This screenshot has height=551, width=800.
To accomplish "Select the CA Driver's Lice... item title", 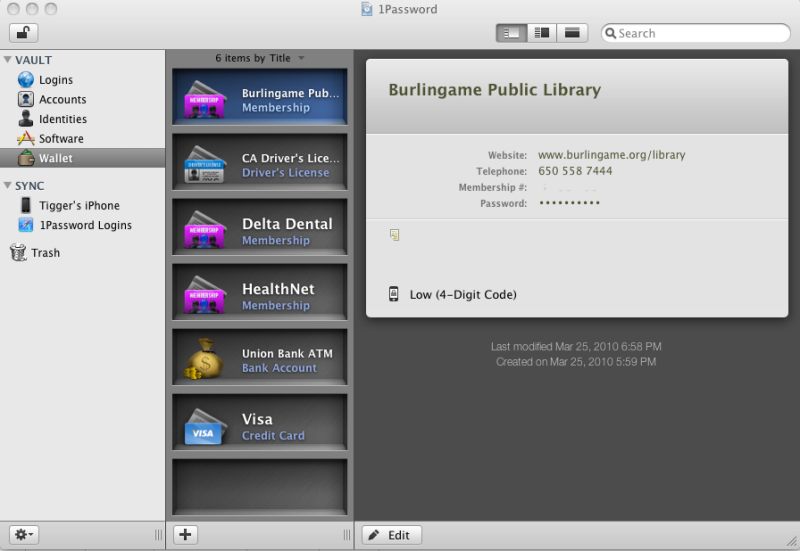I will point(290,158).
